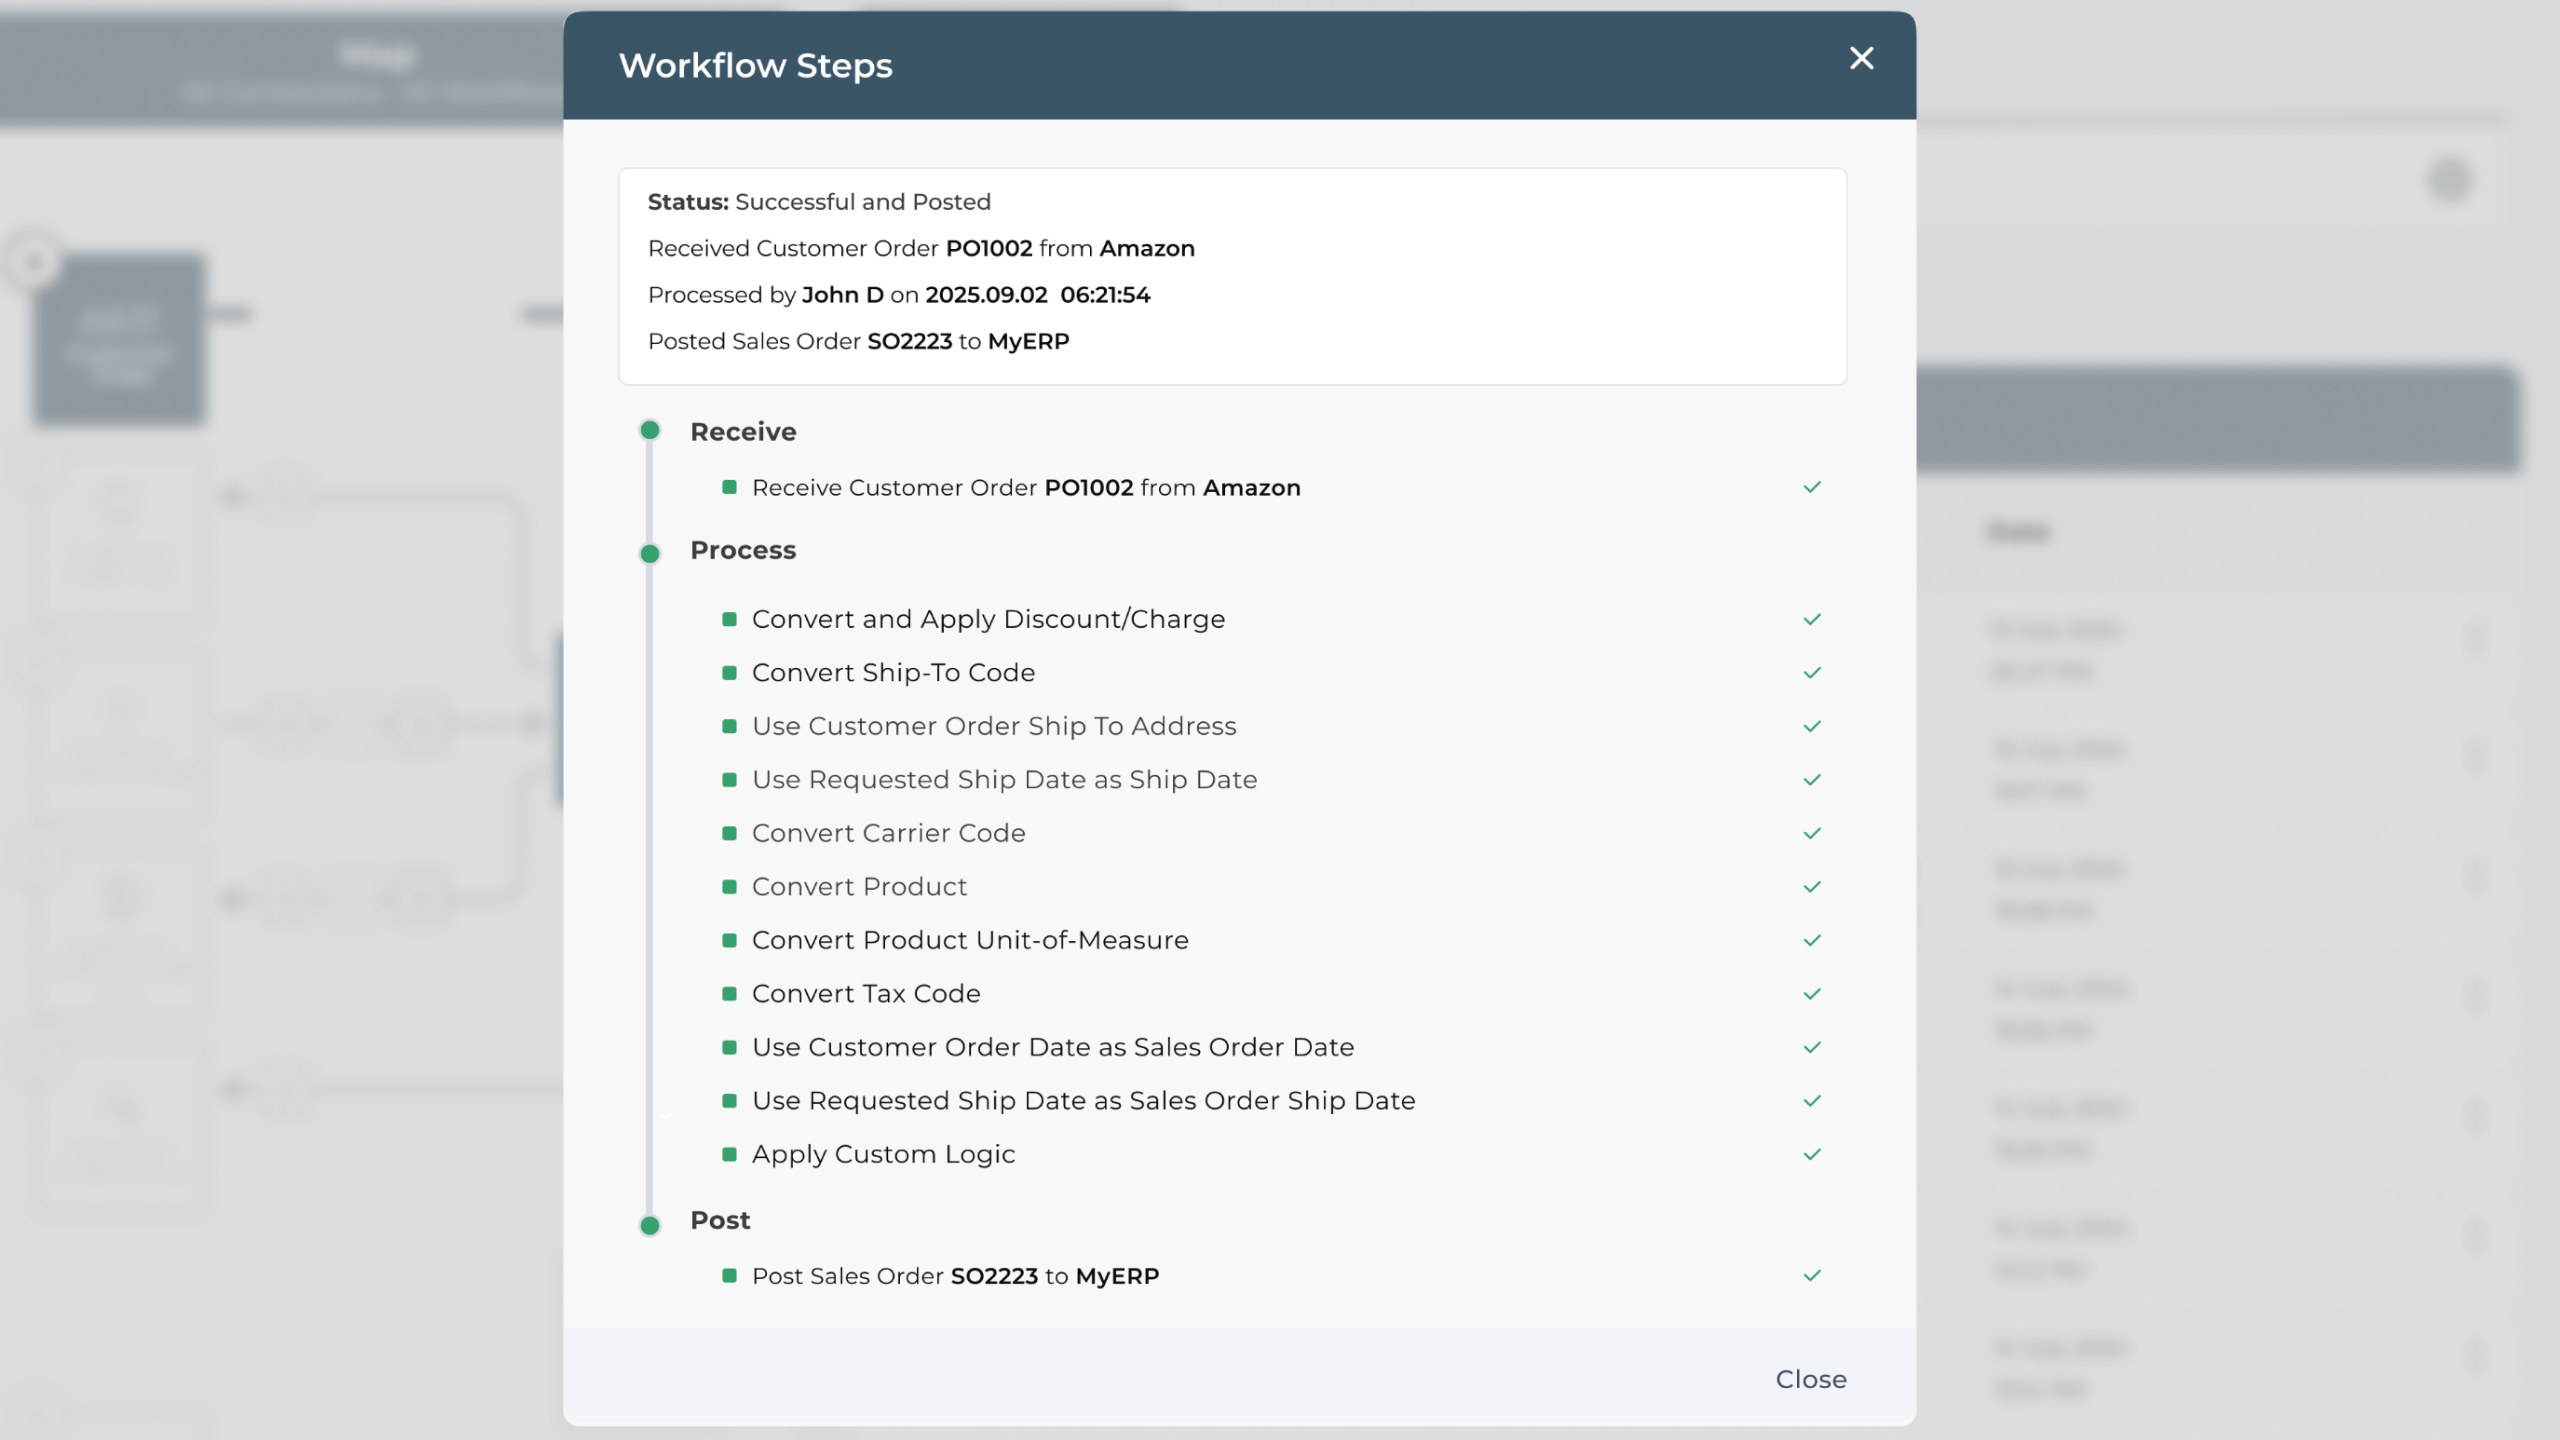Click 'Processed by John D' summary line
2560x1440 pixels.
(x=899, y=295)
